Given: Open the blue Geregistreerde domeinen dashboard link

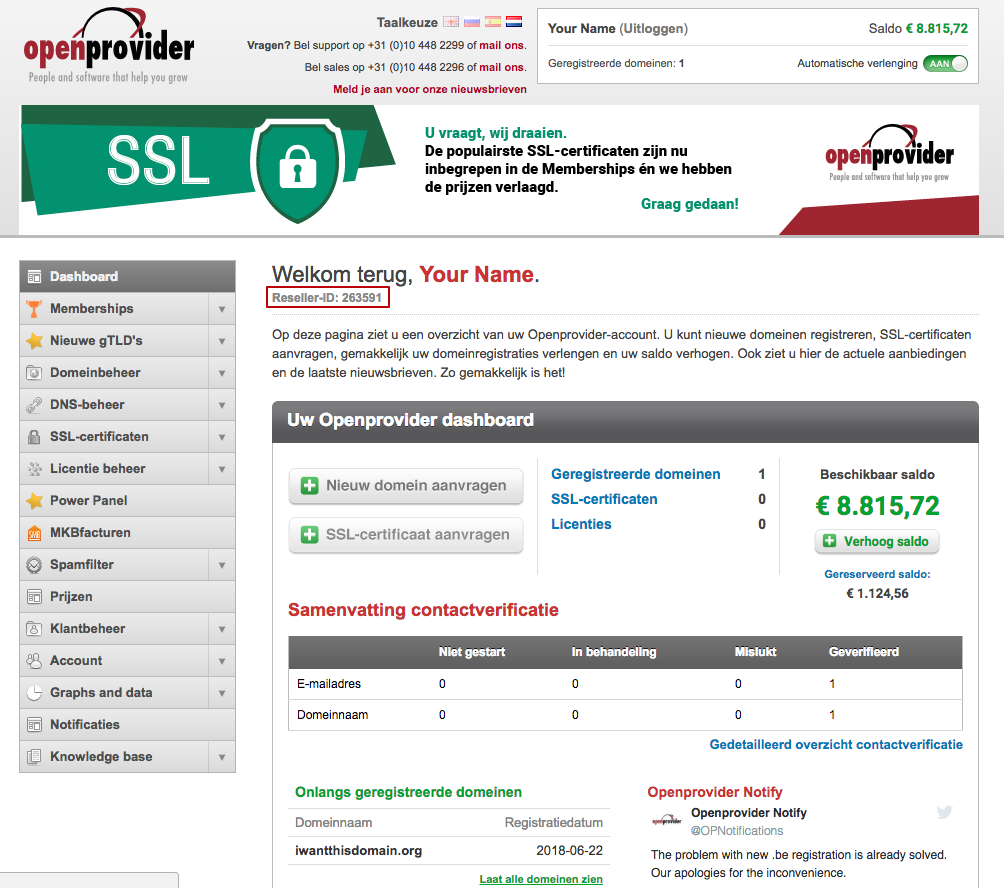Looking at the screenshot, I should 636,474.
